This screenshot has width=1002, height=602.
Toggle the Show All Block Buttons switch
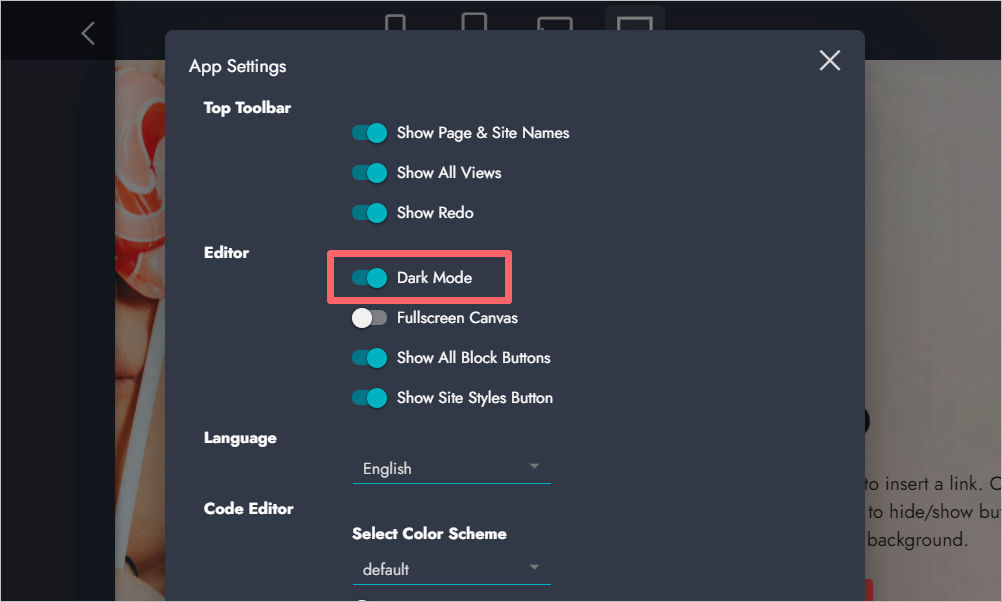370,358
